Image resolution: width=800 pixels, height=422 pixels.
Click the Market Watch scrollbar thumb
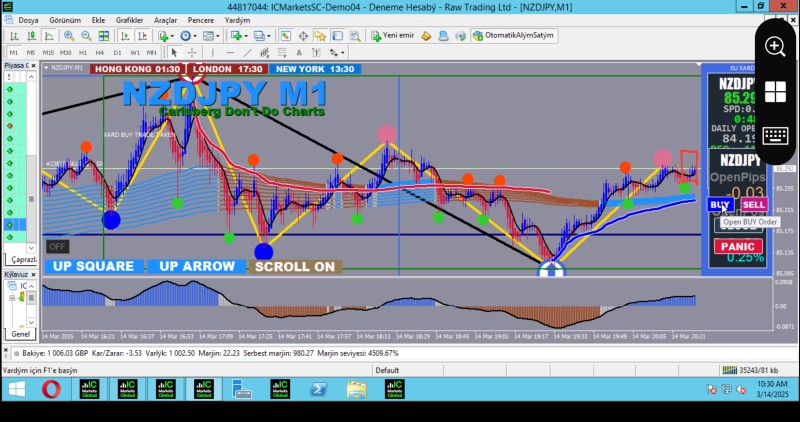[x=32, y=199]
